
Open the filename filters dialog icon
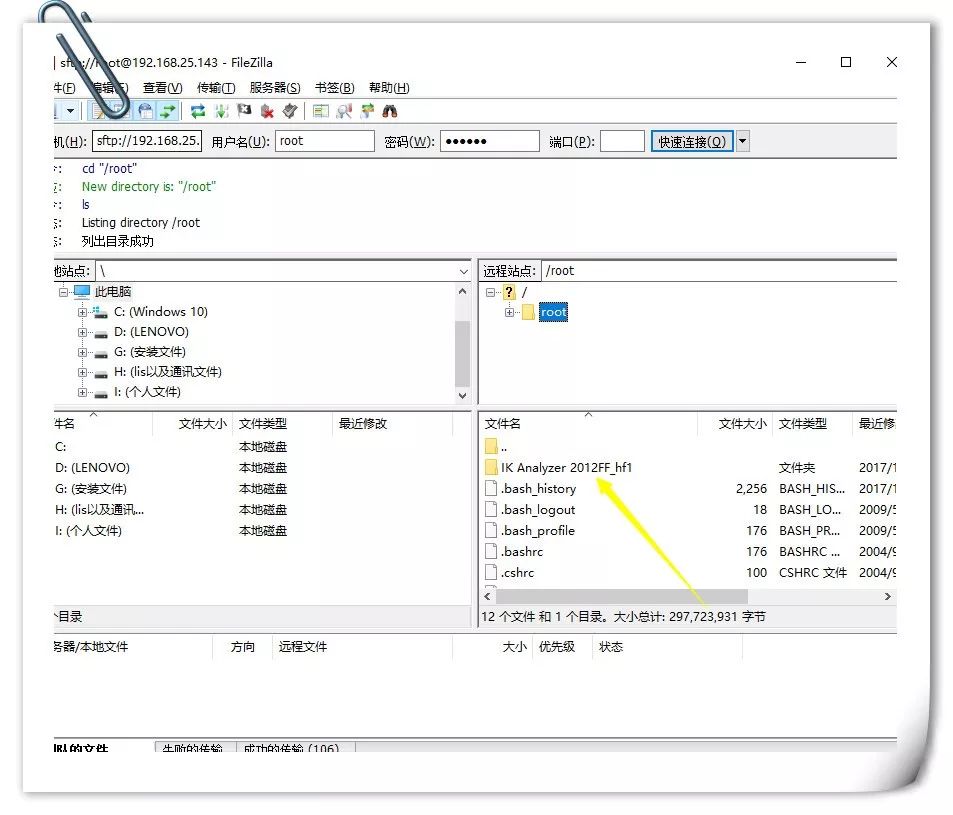click(x=321, y=111)
